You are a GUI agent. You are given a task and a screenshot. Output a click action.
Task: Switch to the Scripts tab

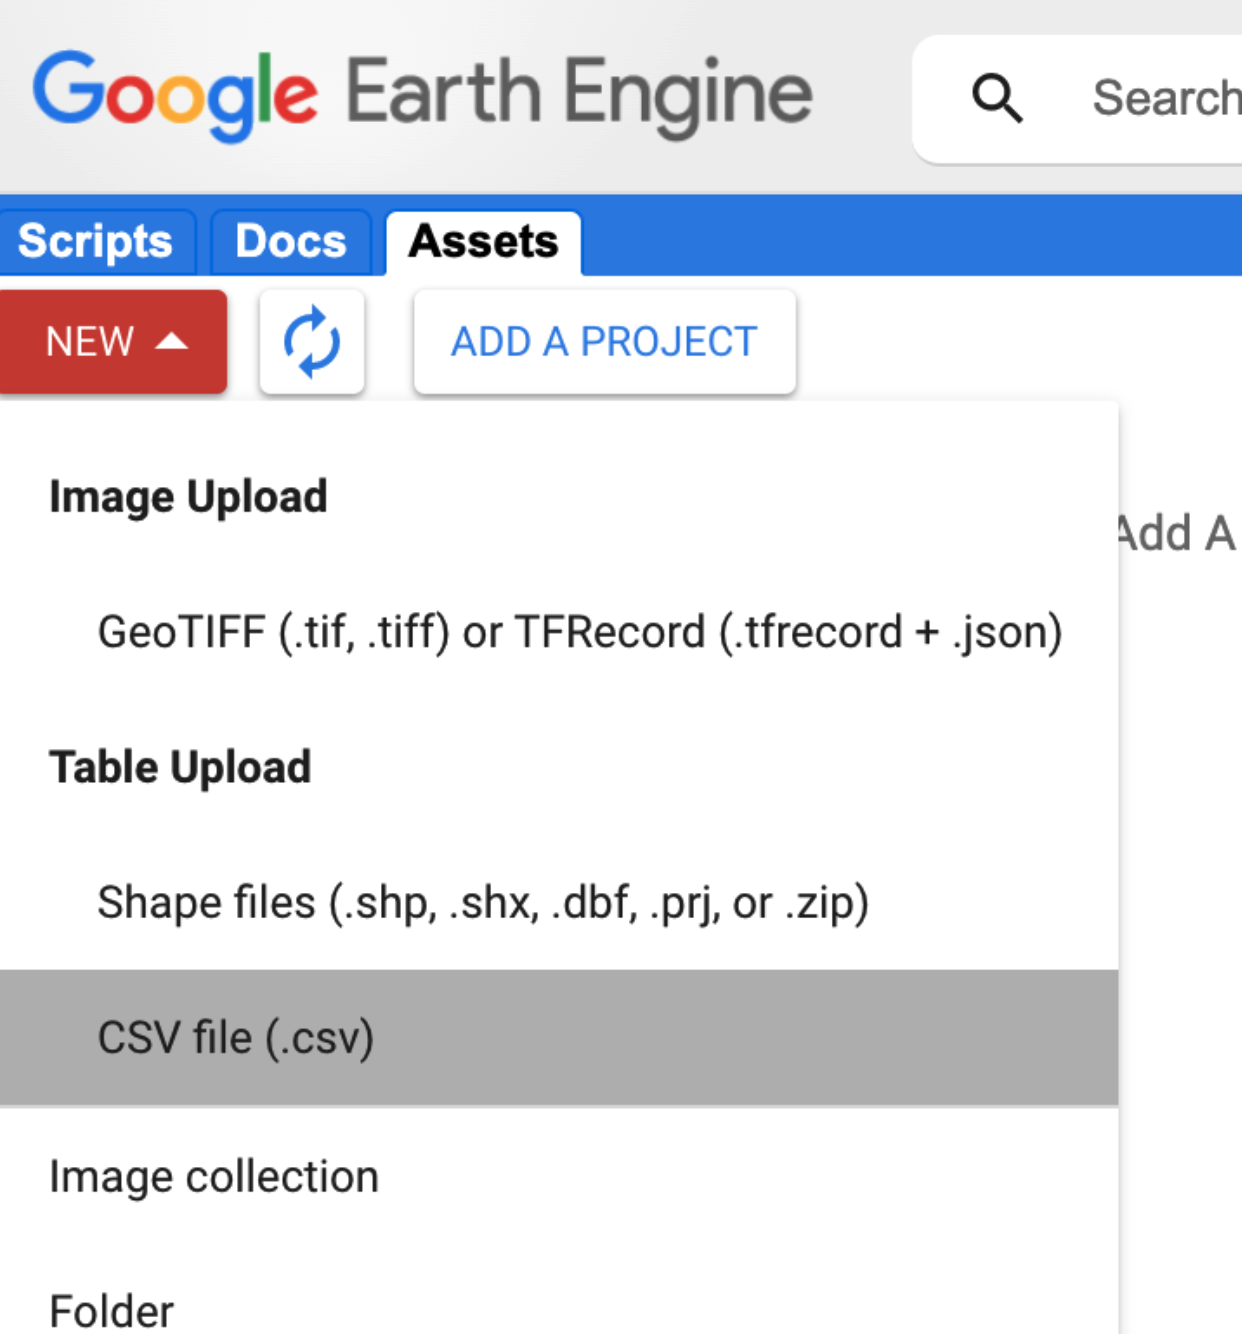click(96, 242)
